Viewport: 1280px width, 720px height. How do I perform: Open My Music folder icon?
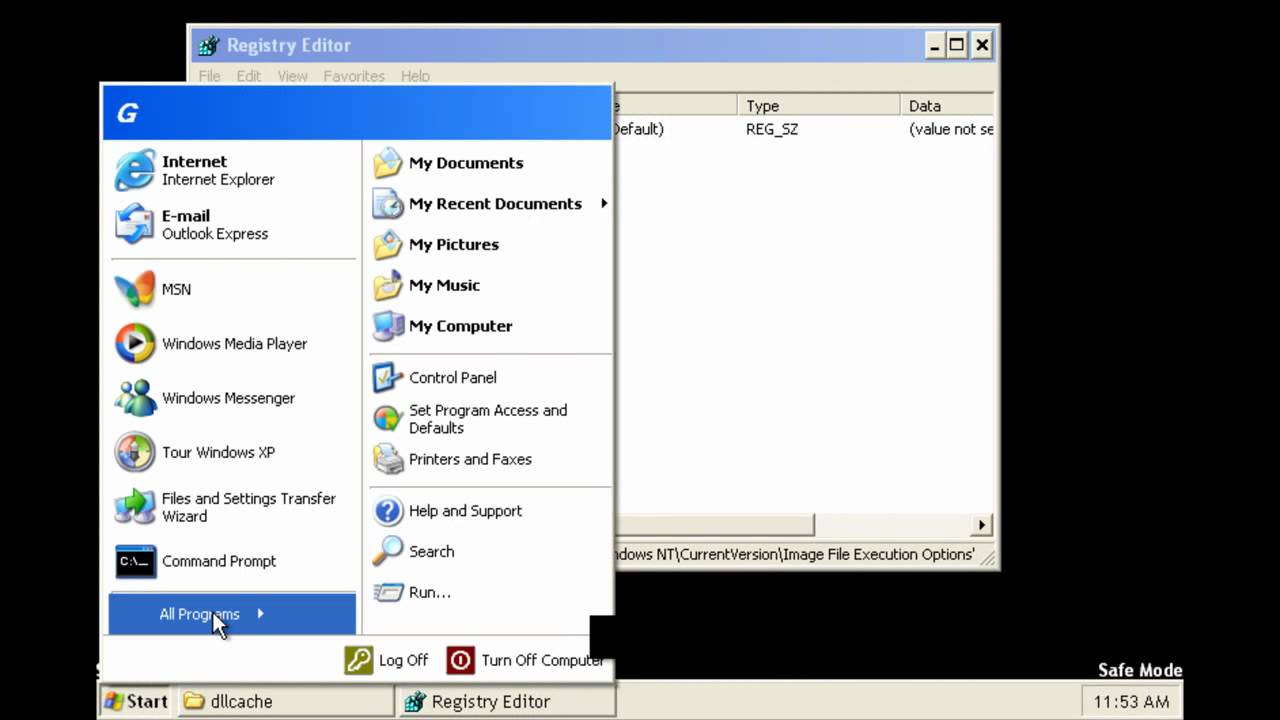pyautogui.click(x=388, y=286)
